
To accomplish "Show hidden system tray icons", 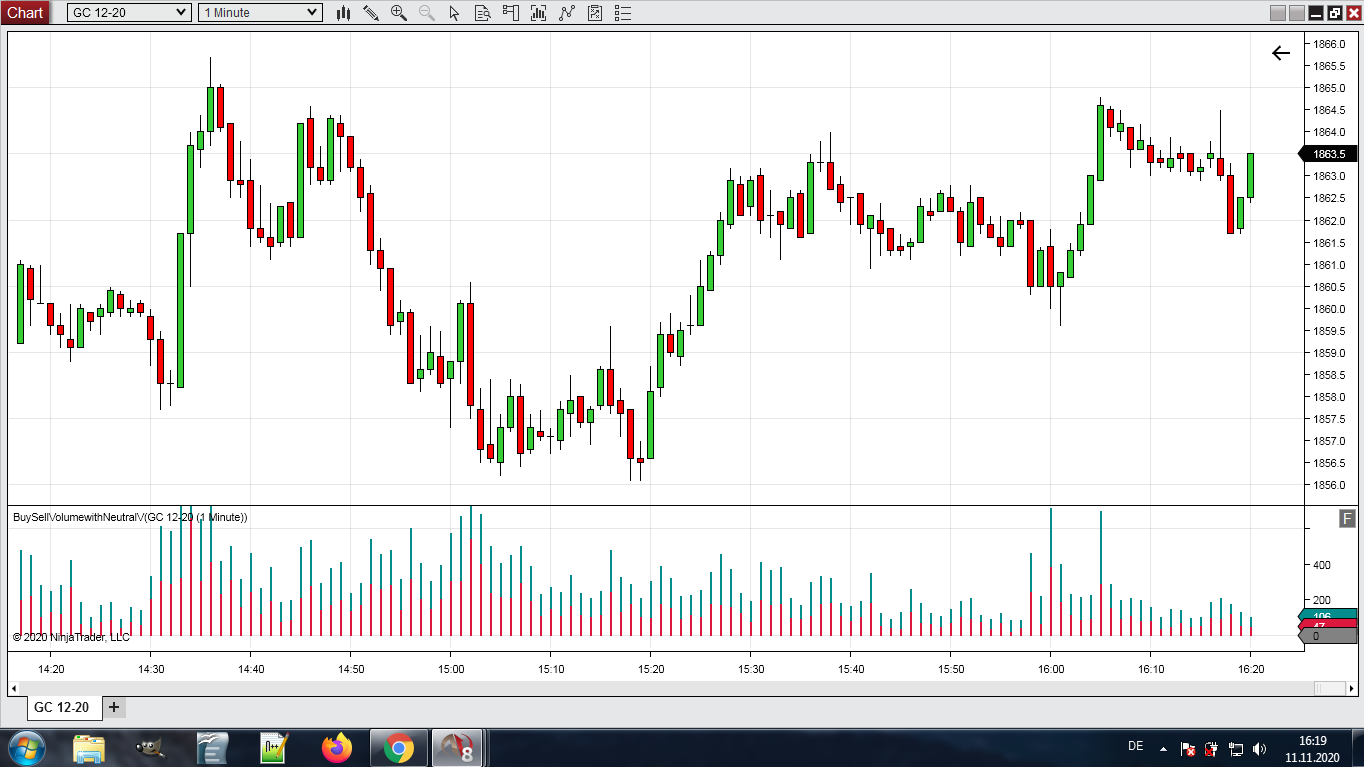I will coord(1163,748).
